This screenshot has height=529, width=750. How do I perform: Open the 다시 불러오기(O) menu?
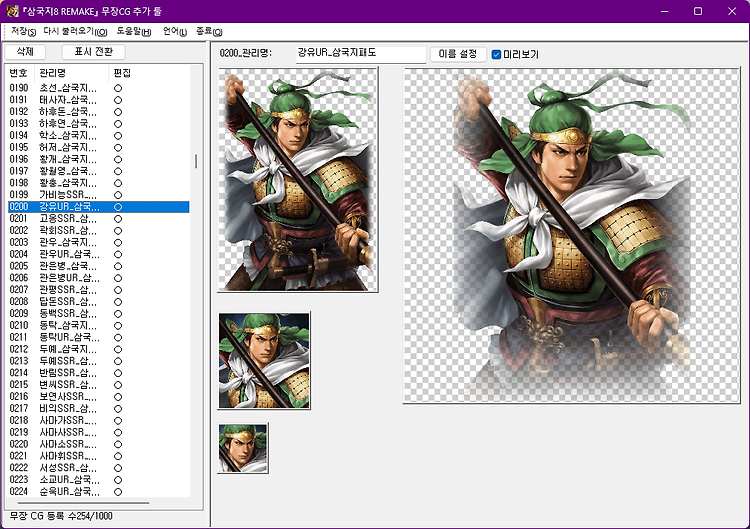[x=75, y=32]
